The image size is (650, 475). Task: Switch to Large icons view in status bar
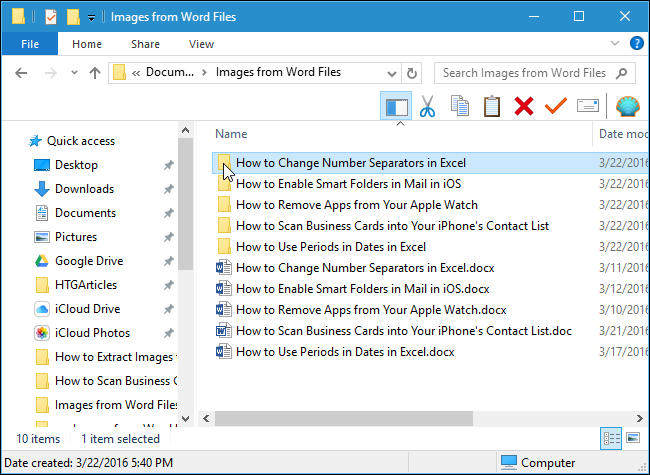coord(632,438)
